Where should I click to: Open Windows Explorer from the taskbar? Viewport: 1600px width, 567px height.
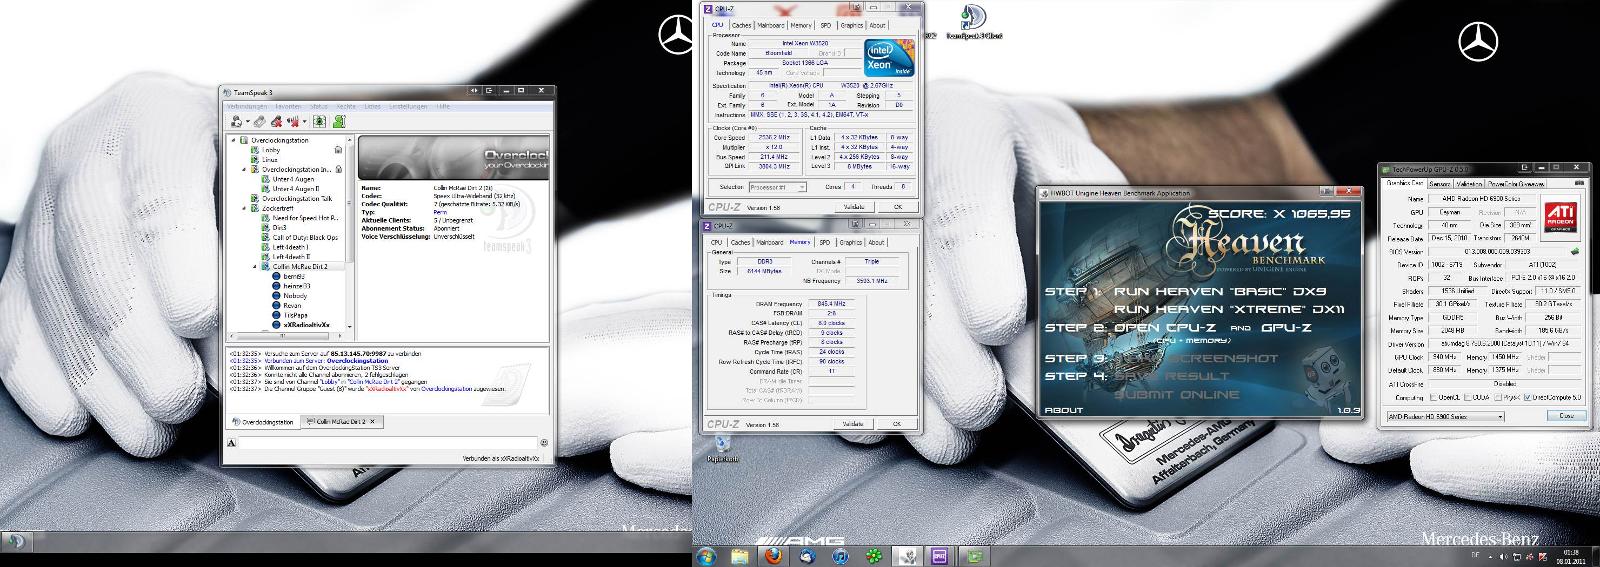click(x=739, y=555)
